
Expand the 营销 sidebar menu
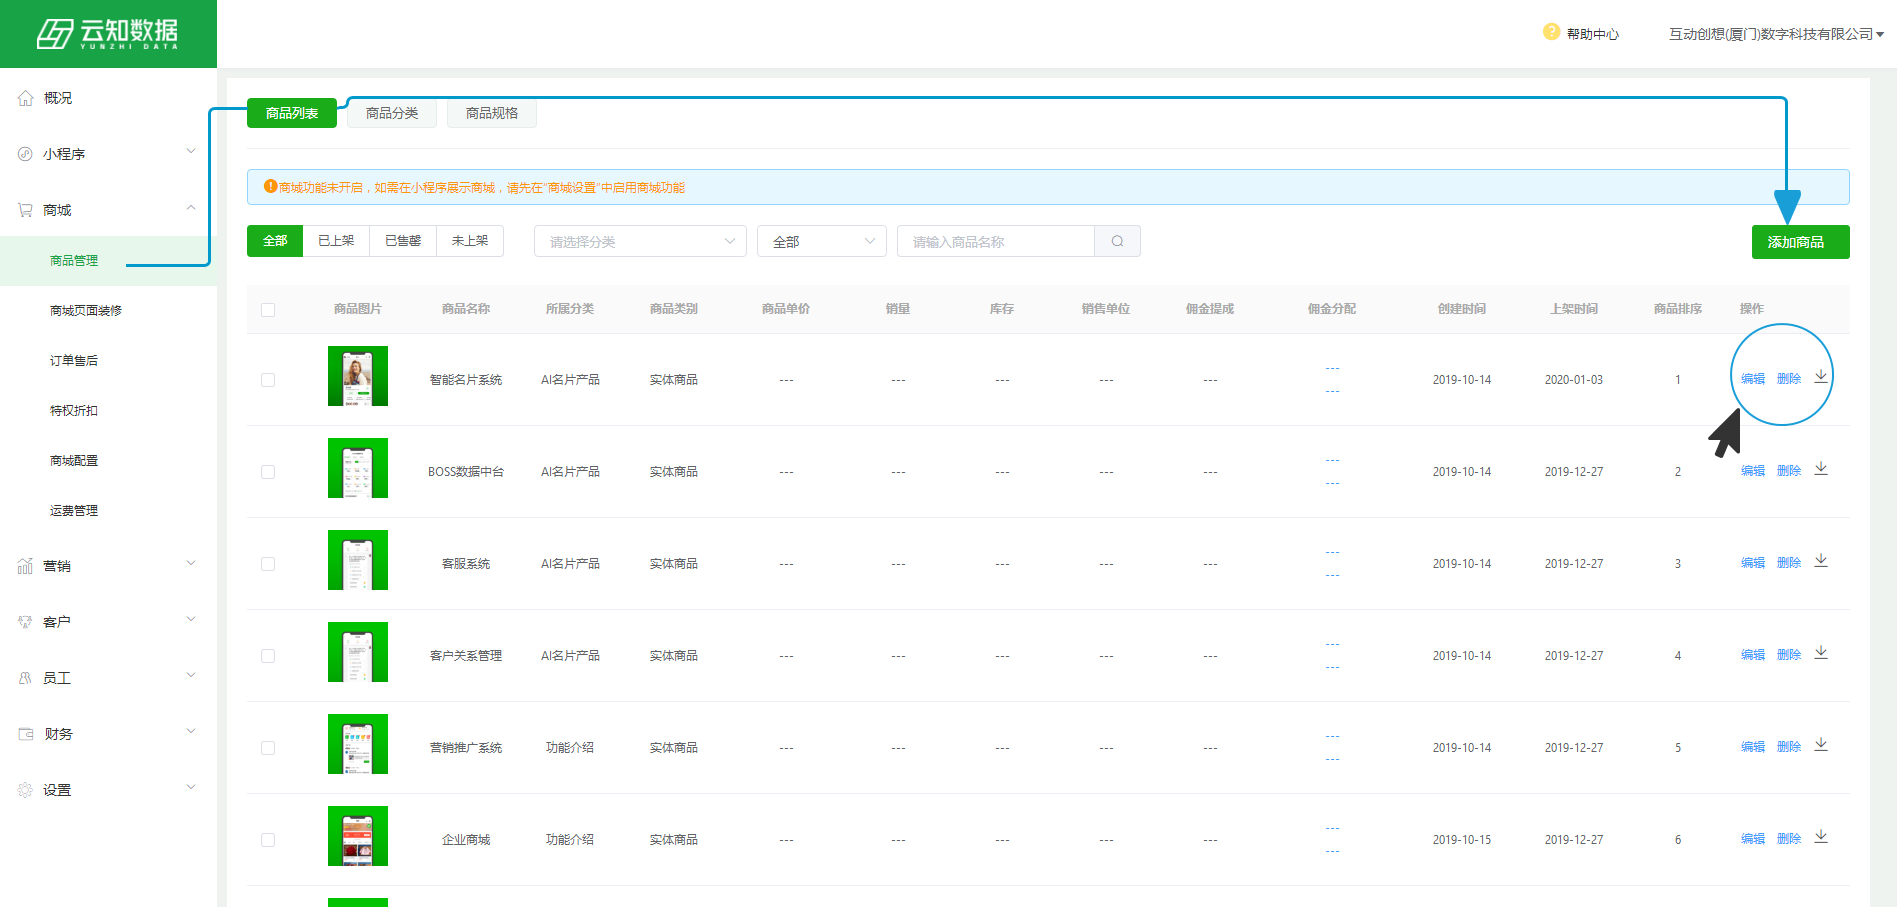pos(191,564)
